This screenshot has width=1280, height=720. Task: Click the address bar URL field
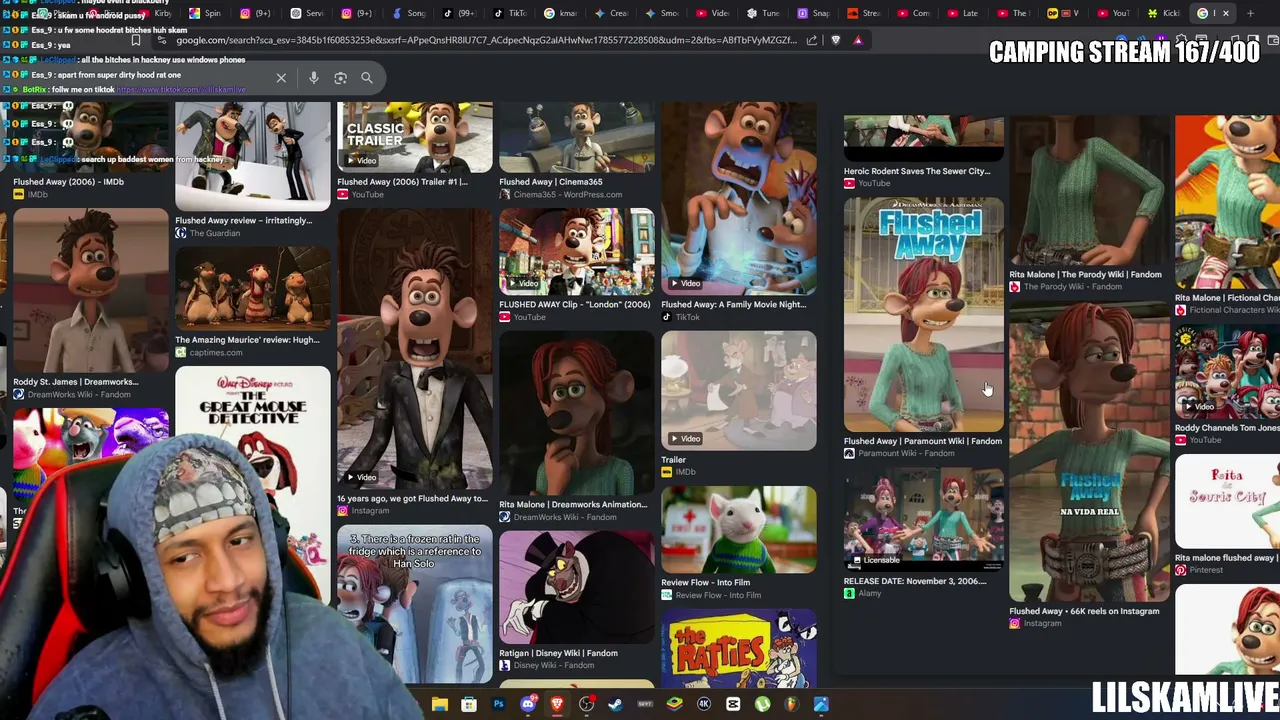(486, 41)
